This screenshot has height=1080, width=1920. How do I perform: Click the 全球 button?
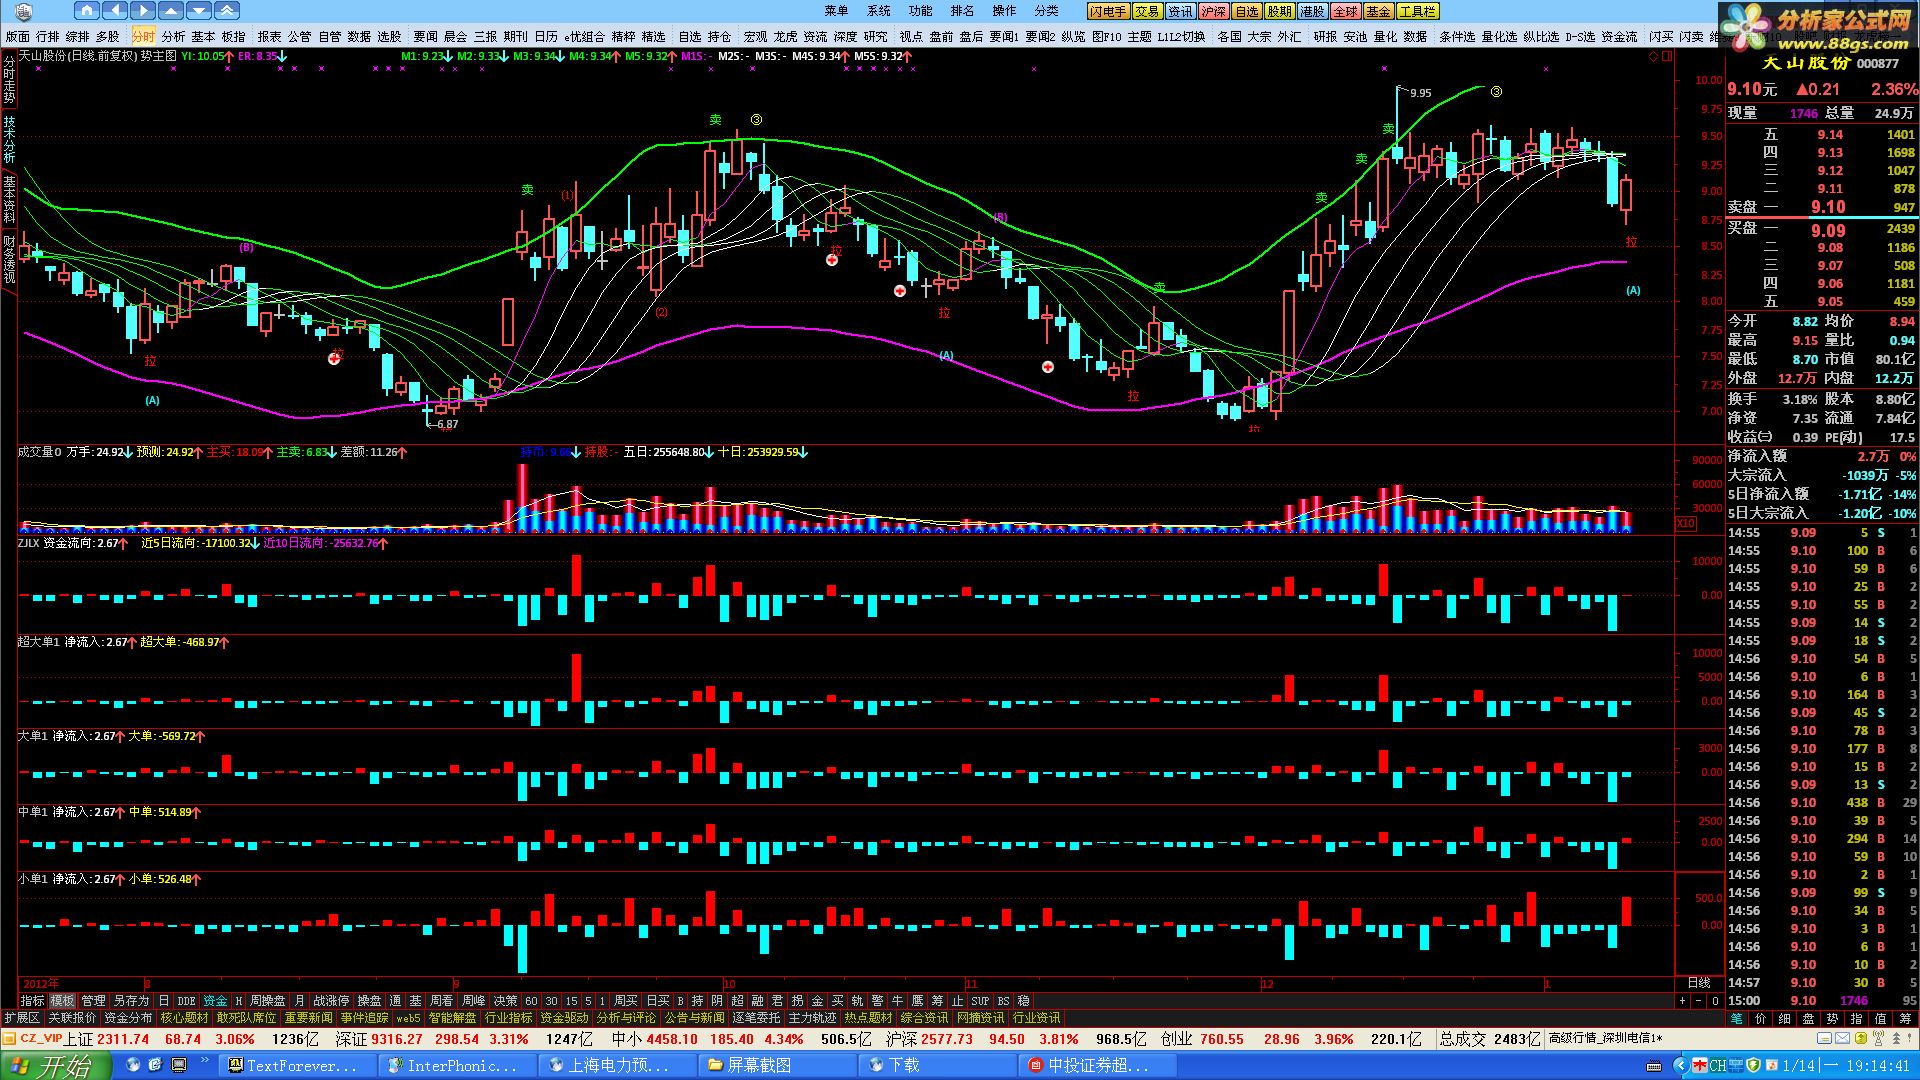click(1345, 11)
